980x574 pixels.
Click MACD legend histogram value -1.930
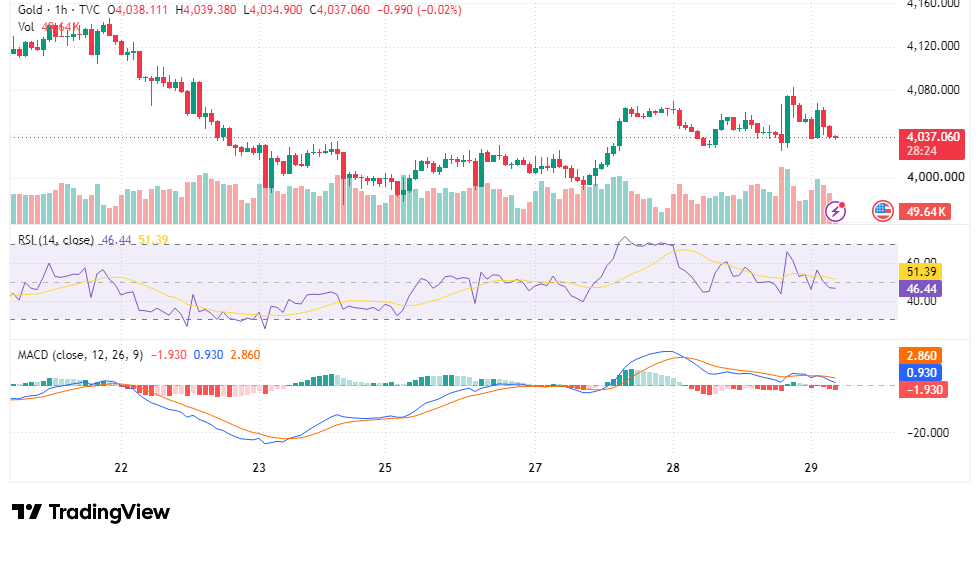(169, 355)
